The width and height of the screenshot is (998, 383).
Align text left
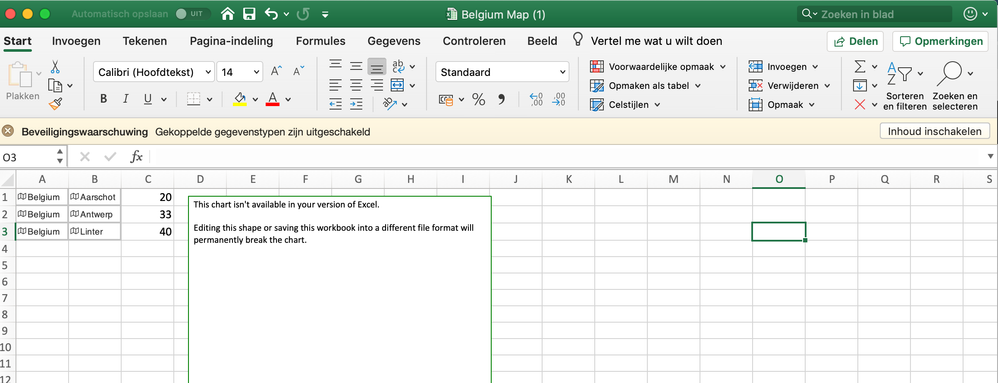(335, 85)
